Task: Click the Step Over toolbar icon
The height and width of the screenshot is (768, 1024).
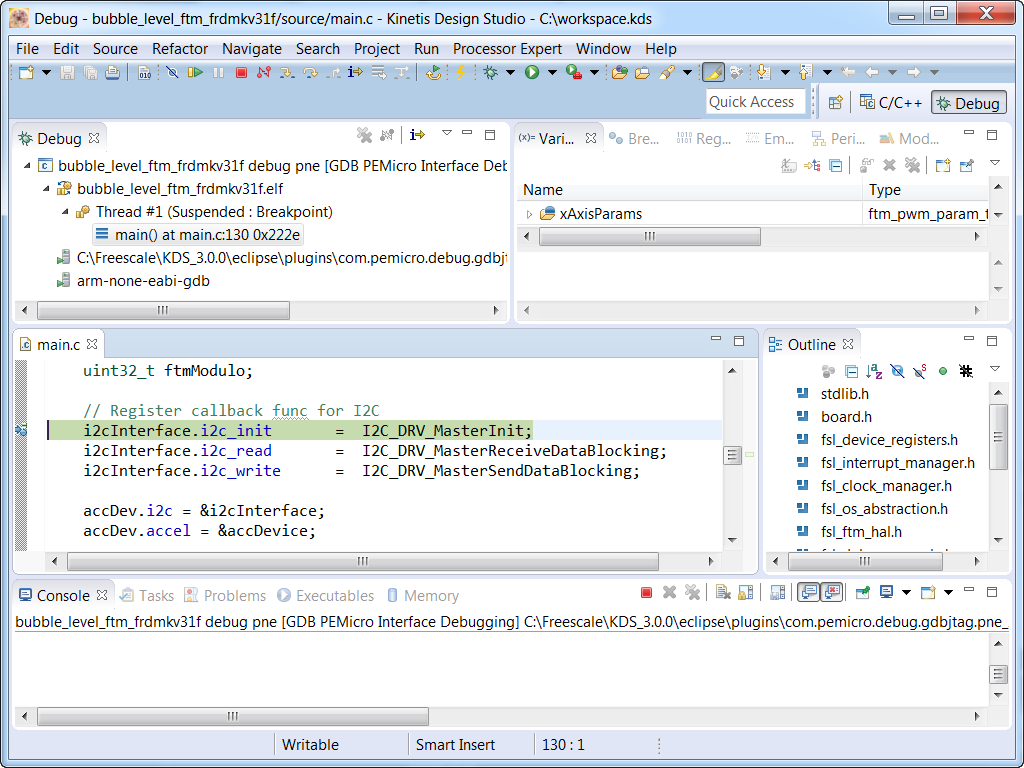Action: 310,73
